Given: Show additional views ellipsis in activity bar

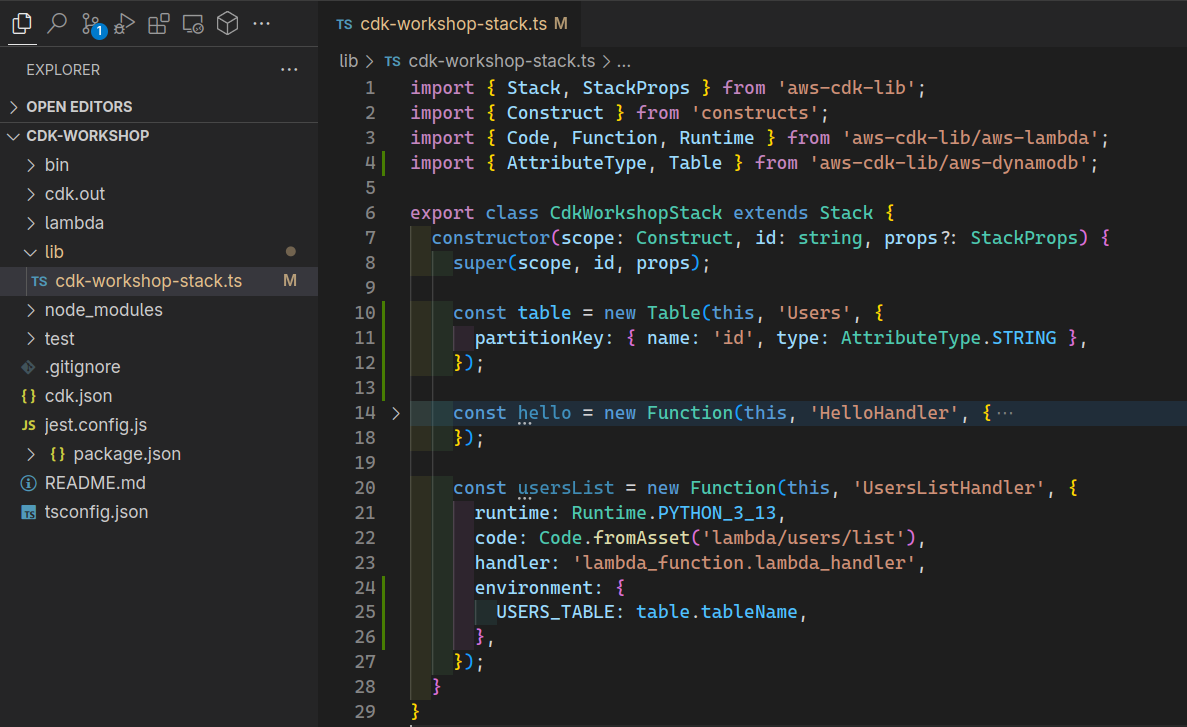Looking at the screenshot, I should [262, 24].
